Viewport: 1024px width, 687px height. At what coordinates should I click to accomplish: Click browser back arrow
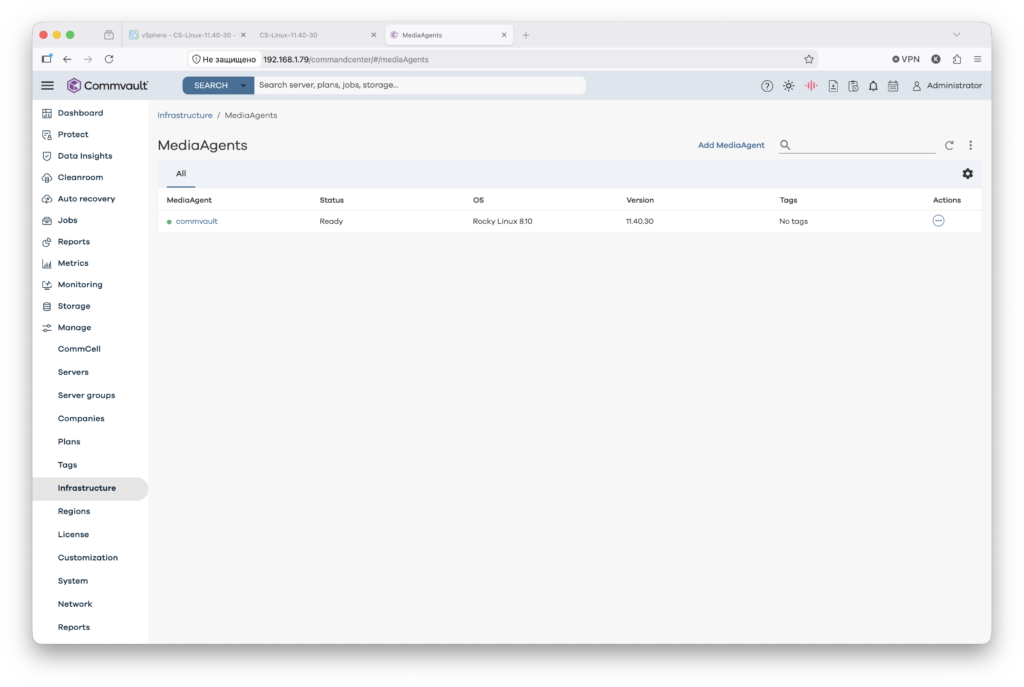67,59
